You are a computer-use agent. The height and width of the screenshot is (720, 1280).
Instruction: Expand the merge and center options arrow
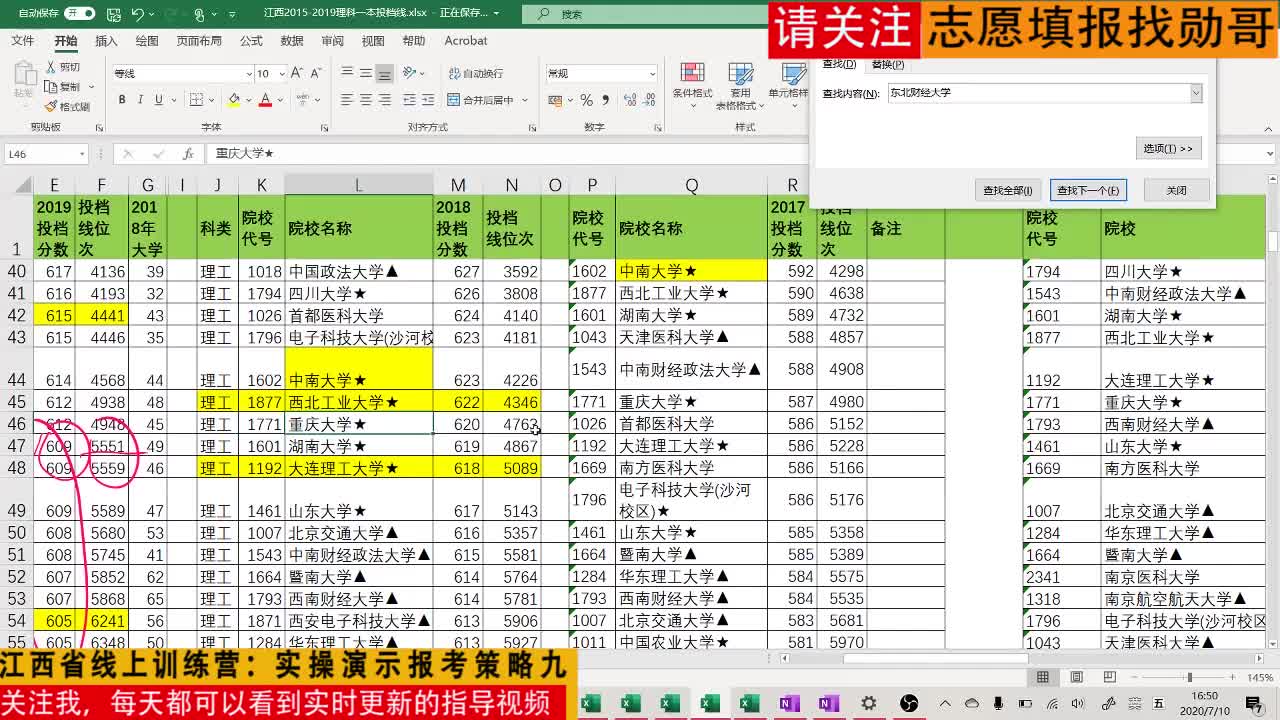point(523,100)
